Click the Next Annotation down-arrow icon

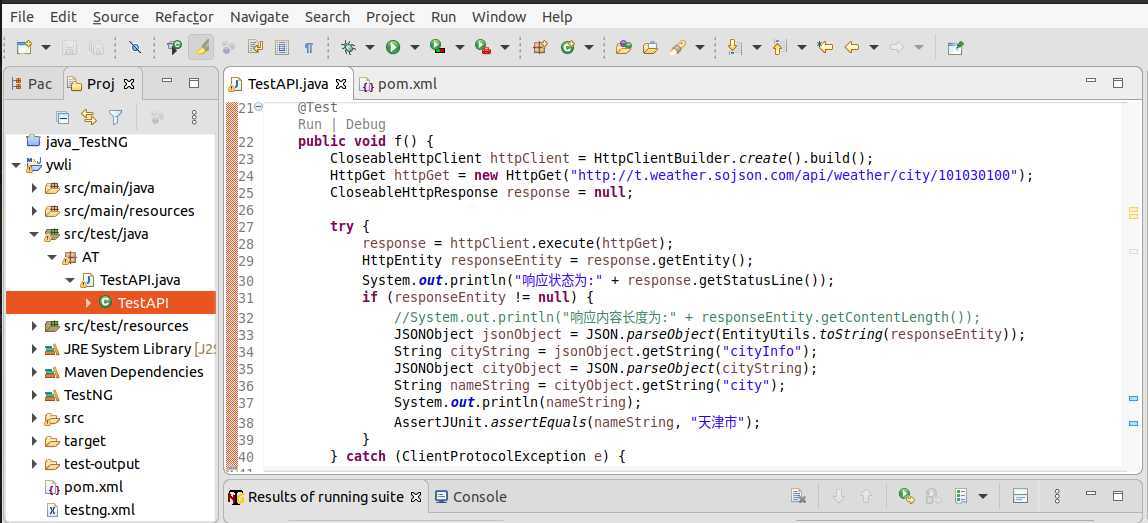pyautogui.click(x=734, y=48)
